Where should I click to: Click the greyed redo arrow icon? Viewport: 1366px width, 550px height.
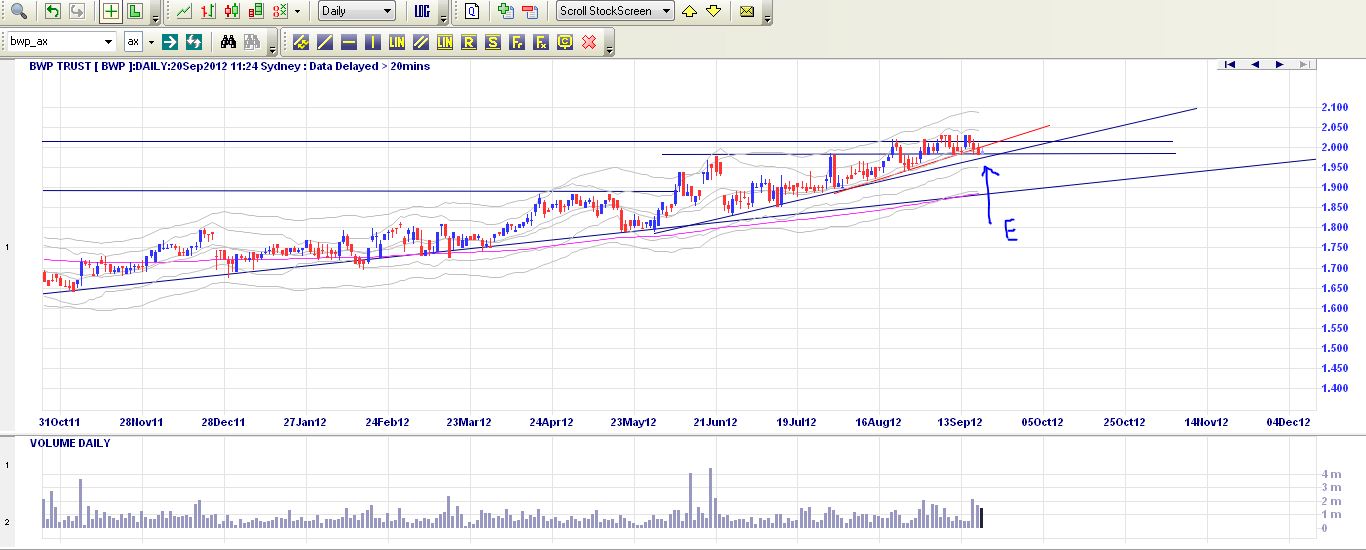click(76, 12)
